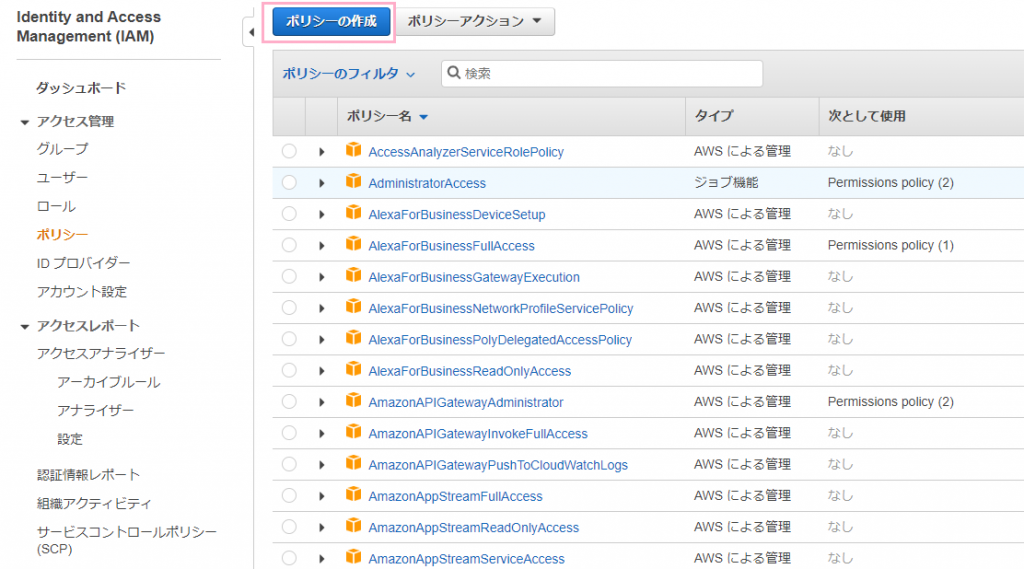Open the AlexaForBusinessFullAccess policy link
The height and width of the screenshot is (569, 1024).
coord(451,246)
